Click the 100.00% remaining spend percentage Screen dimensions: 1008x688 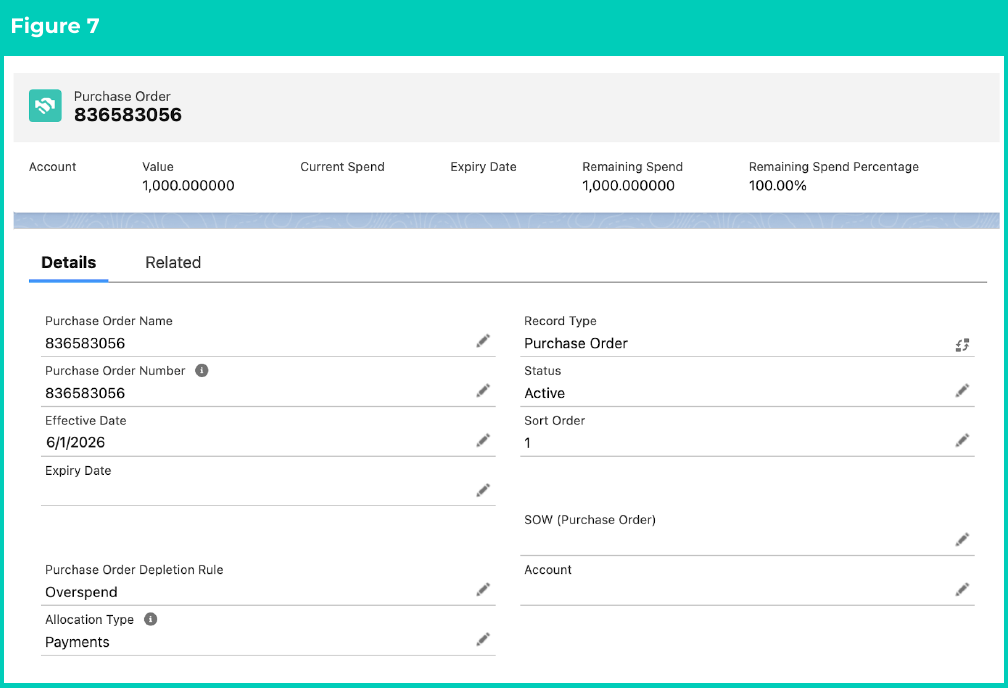click(777, 186)
